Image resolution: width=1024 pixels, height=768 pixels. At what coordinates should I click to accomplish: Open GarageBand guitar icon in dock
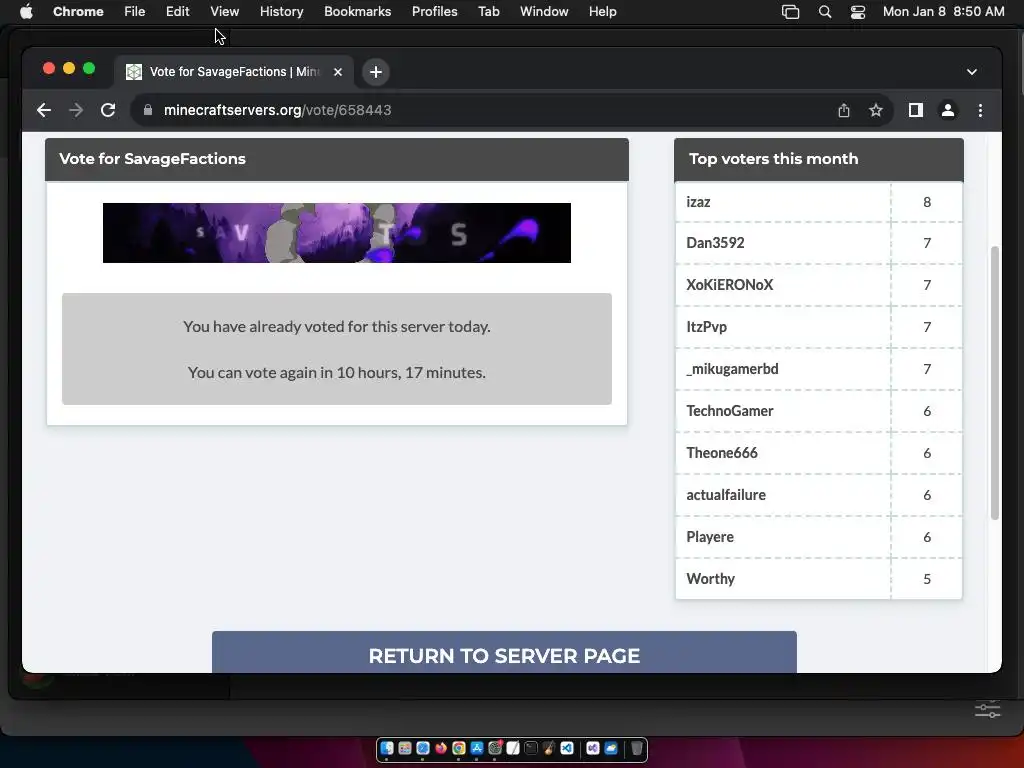tap(549, 748)
